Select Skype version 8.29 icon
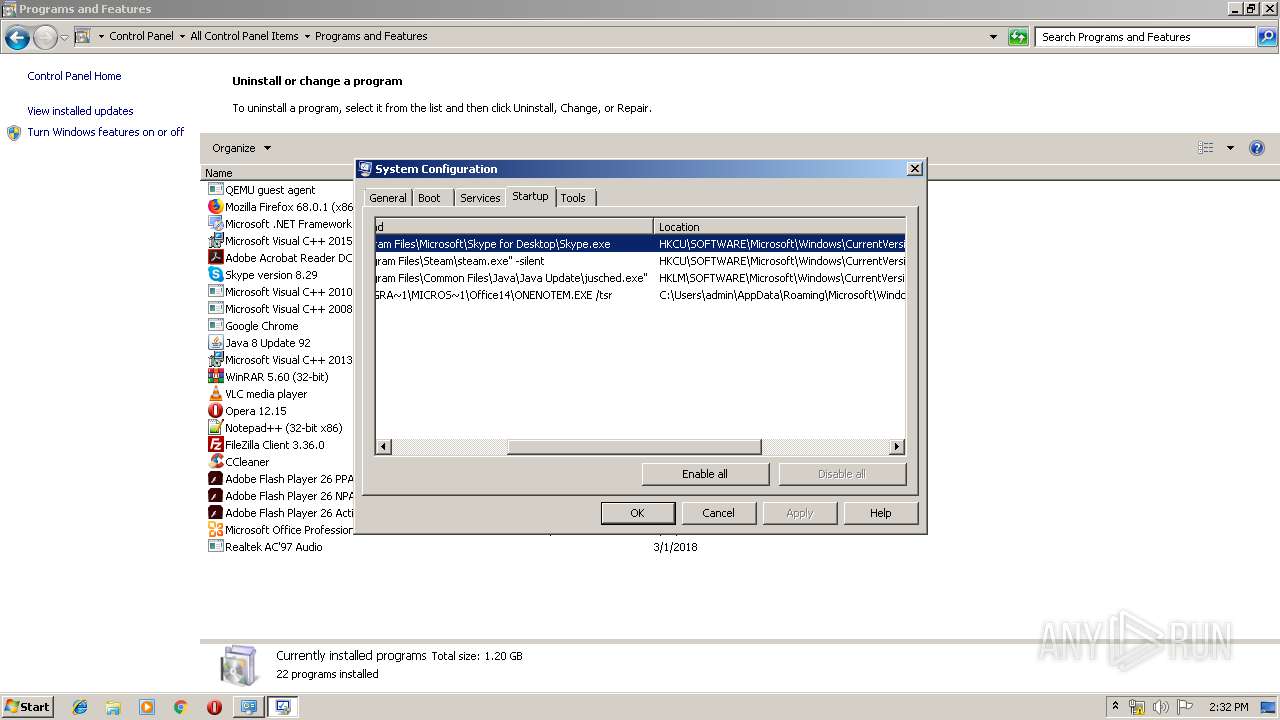This screenshot has width=1280, height=720. [x=215, y=274]
